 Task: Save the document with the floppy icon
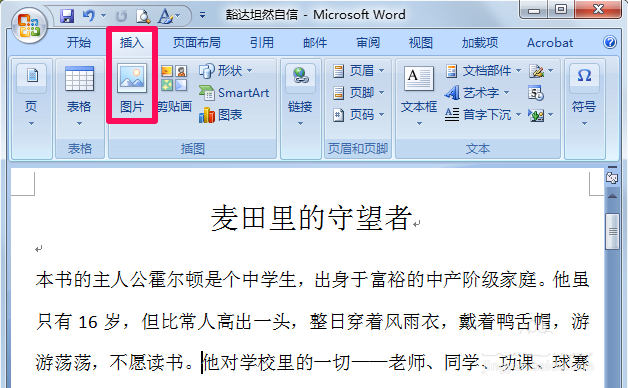click(x=67, y=16)
